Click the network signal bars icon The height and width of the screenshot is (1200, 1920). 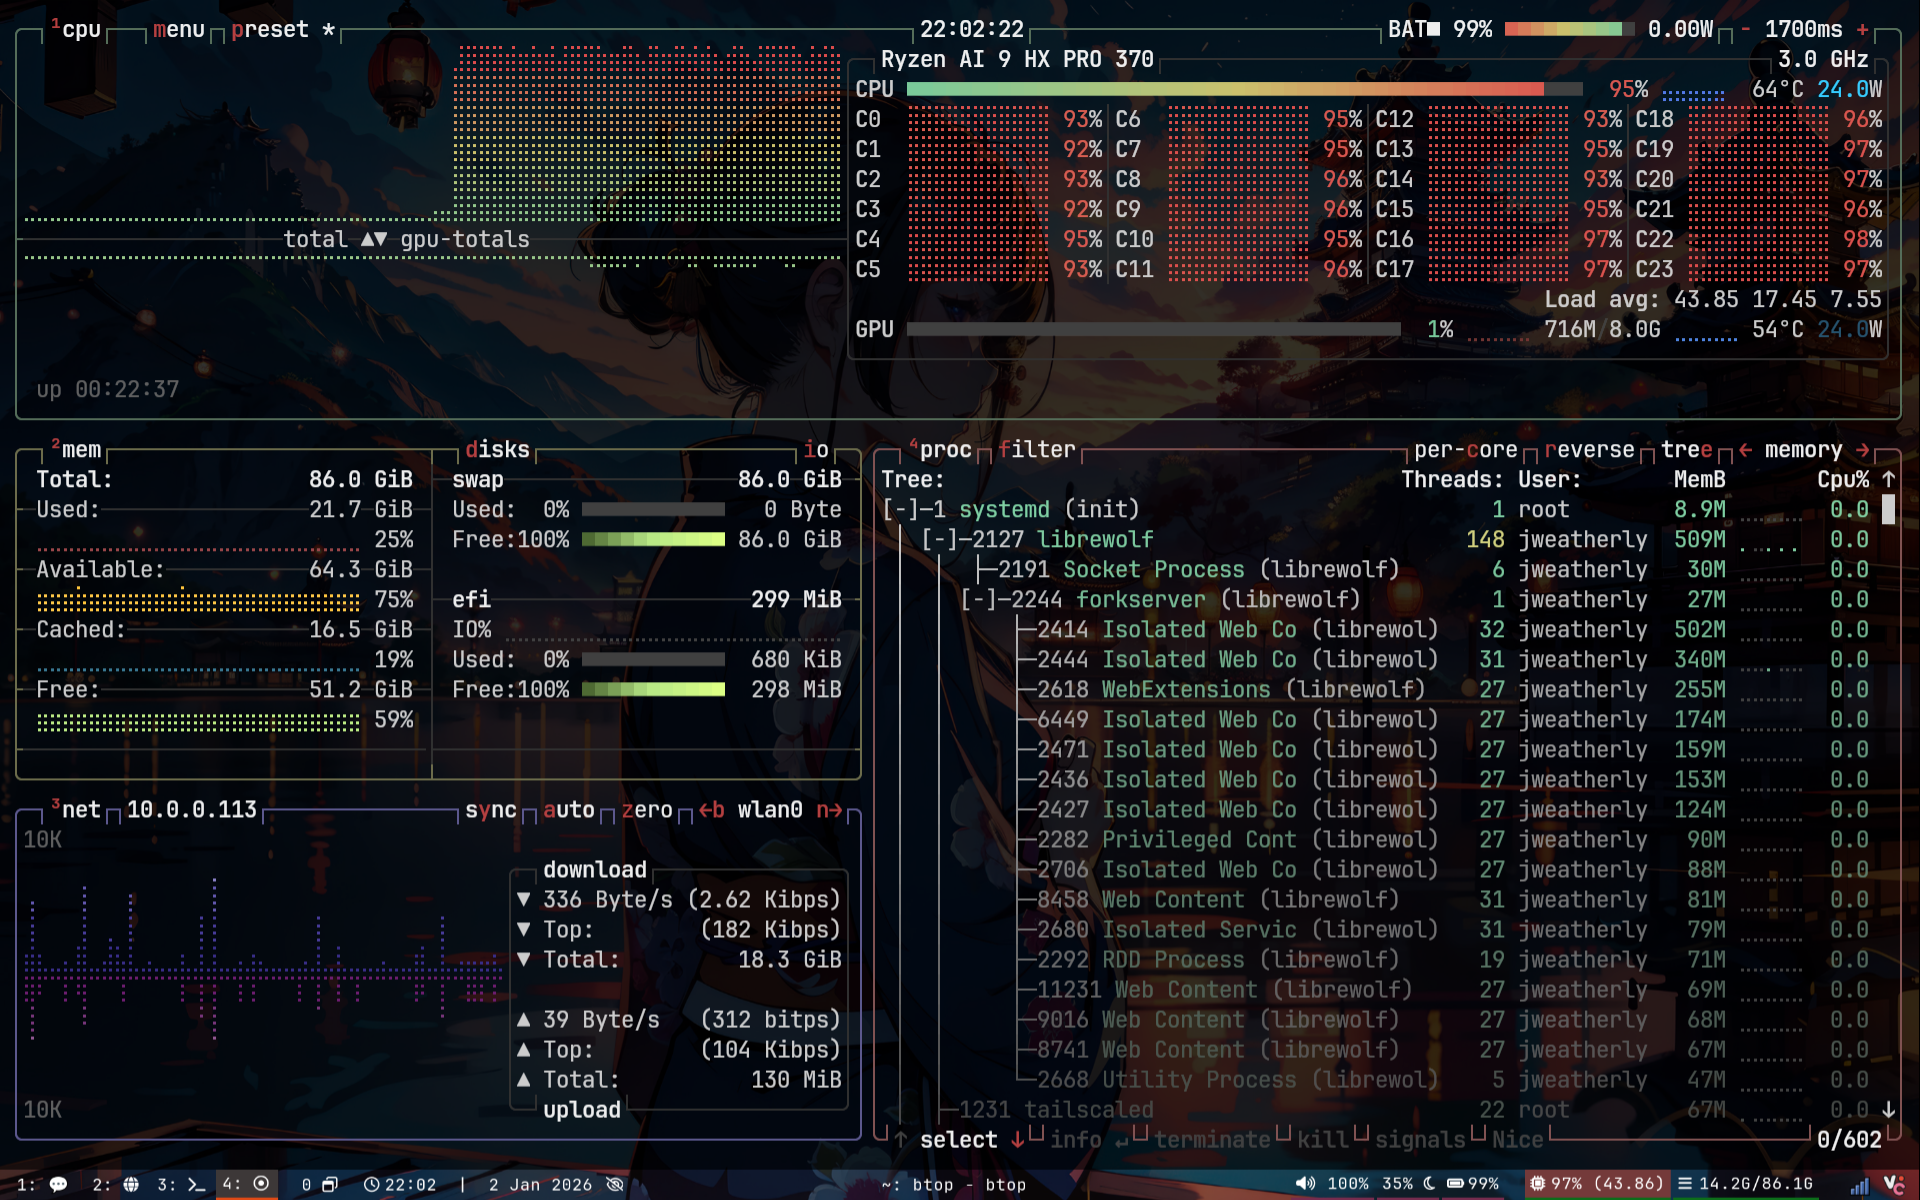pyautogui.click(x=1859, y=1186)
